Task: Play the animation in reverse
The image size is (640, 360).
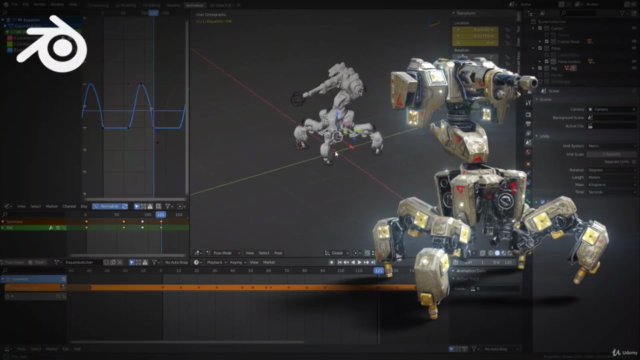Action: (x=353, y=262)
